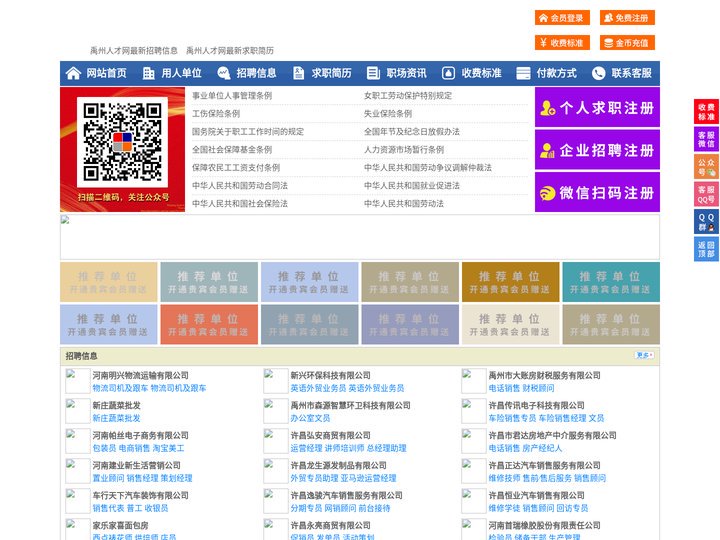Open 许昌传讯电子科技有限公司 listing
The image size is (720, 540).
tap(536, 405)
